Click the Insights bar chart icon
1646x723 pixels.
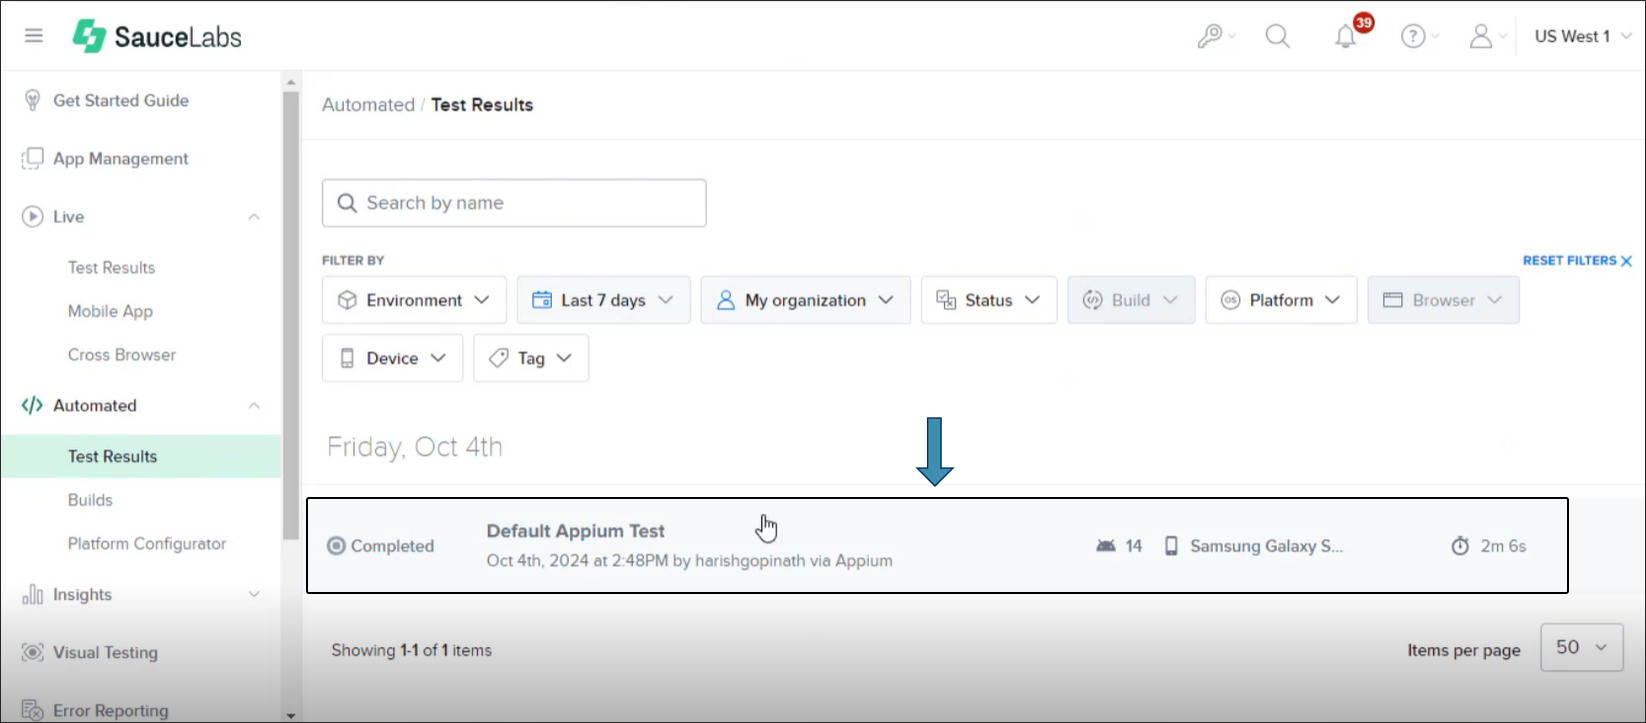pos(32,594)
